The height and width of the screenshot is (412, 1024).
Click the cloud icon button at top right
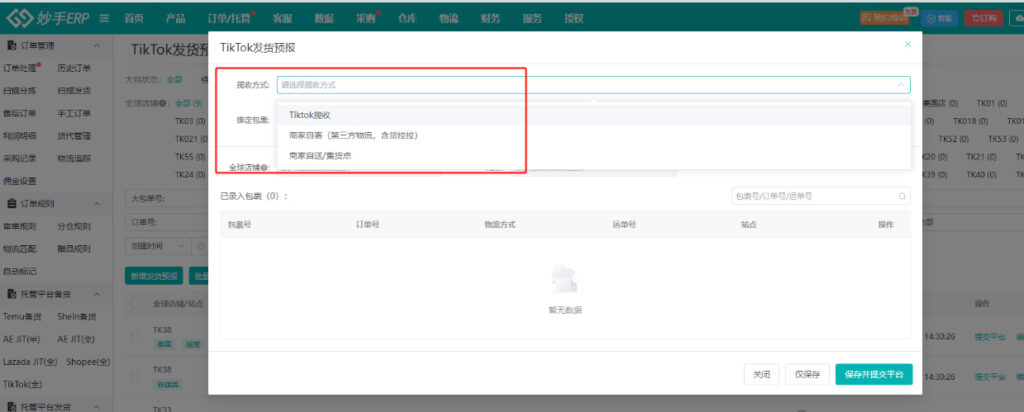point(1019,18)
